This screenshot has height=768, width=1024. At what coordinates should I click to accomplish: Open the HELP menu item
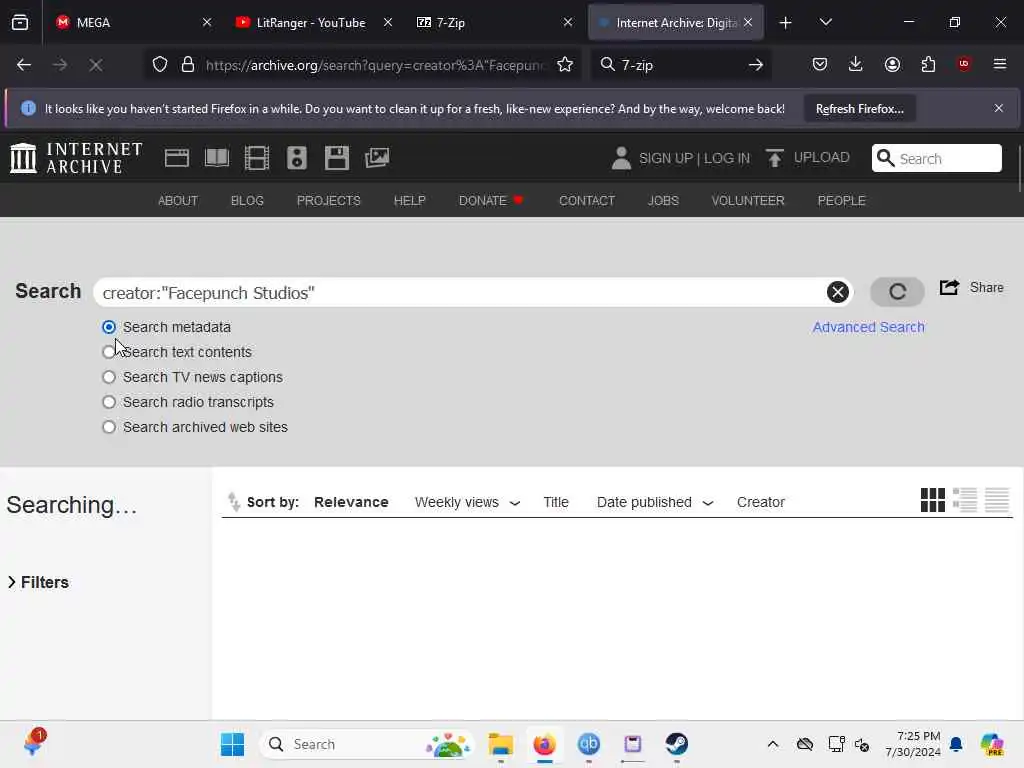point(409,200)
